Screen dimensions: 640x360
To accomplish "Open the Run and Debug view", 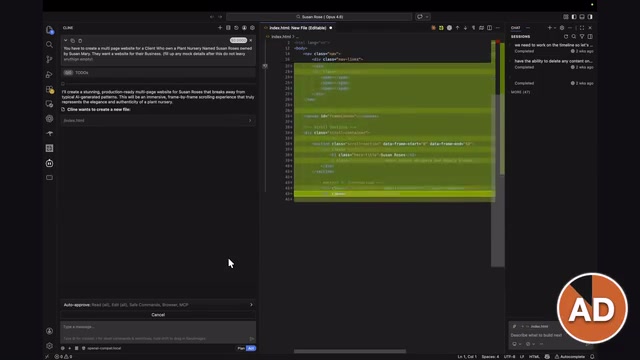I will pyautogui.click(x=49, y=74).
